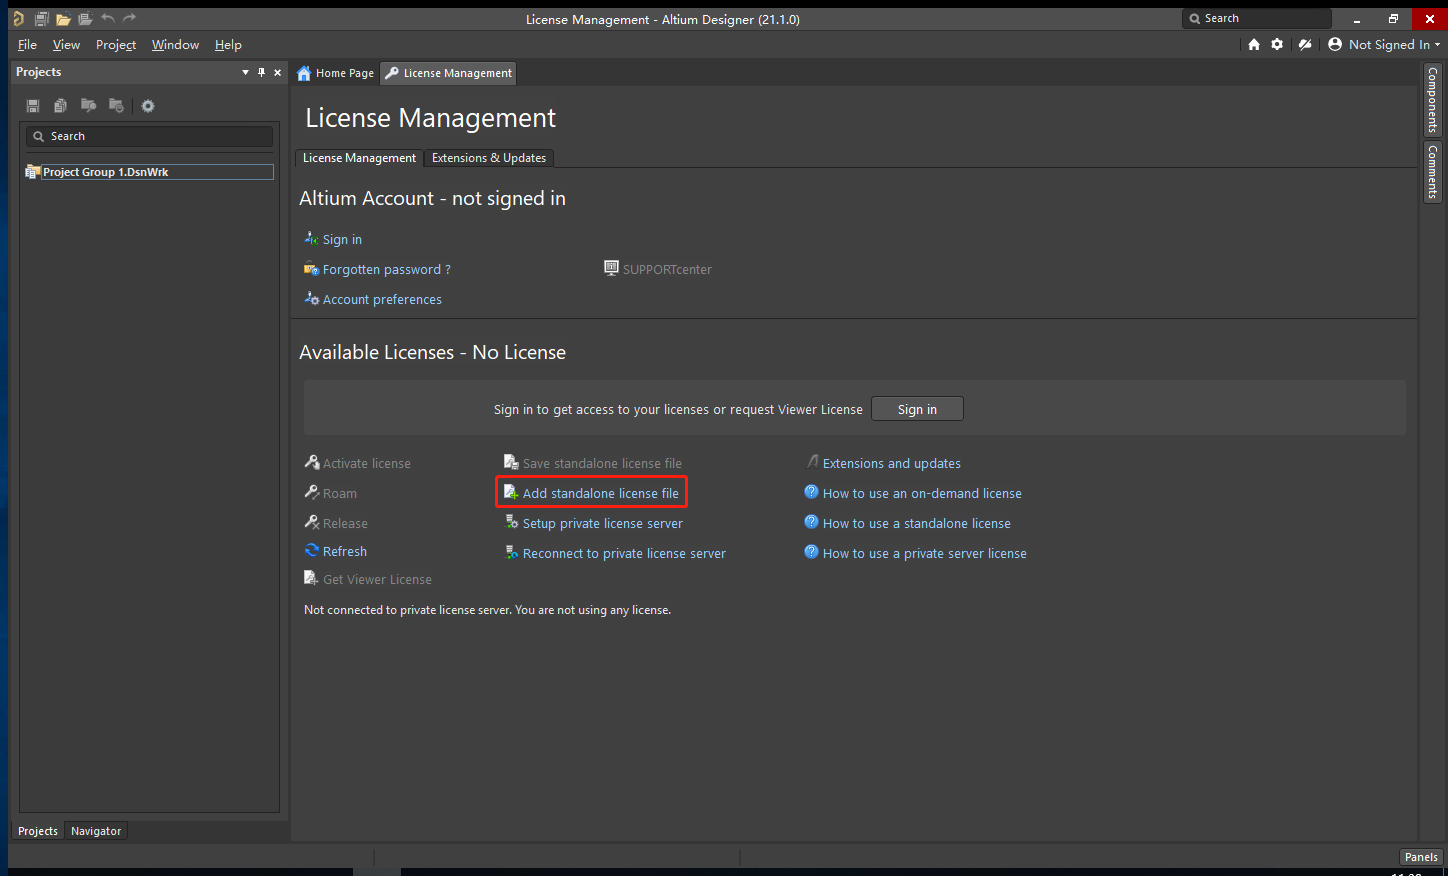Screen dimensions: 1448x876
Task: Click the 'Not connected to private license server' status text
Action: pos(487,610)
